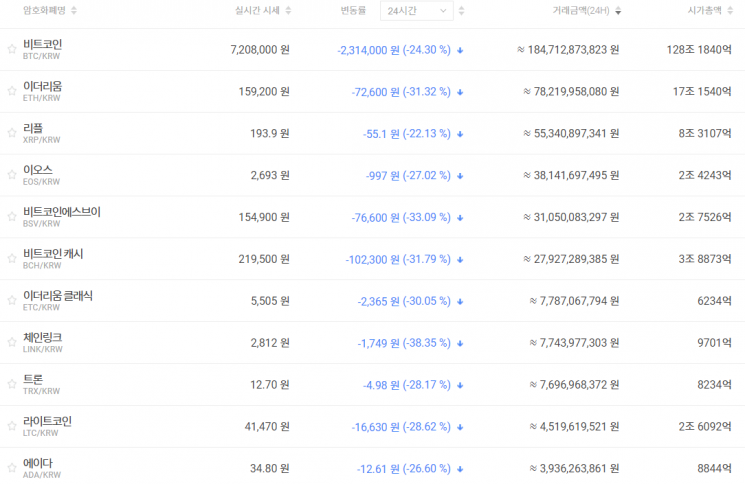This screenshot has width=745, height=484.
Task: Click the down arrow beside -30.05 %
Action: 460,301
